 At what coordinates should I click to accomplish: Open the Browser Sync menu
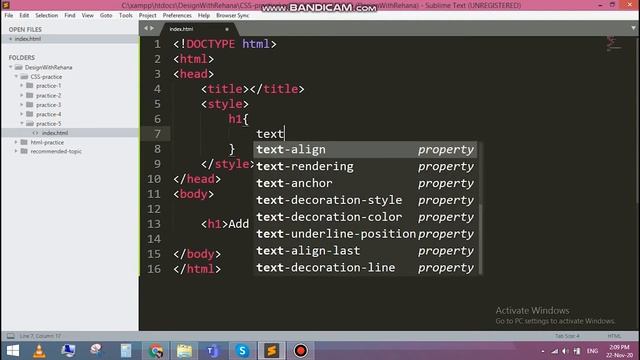point(233,15)
